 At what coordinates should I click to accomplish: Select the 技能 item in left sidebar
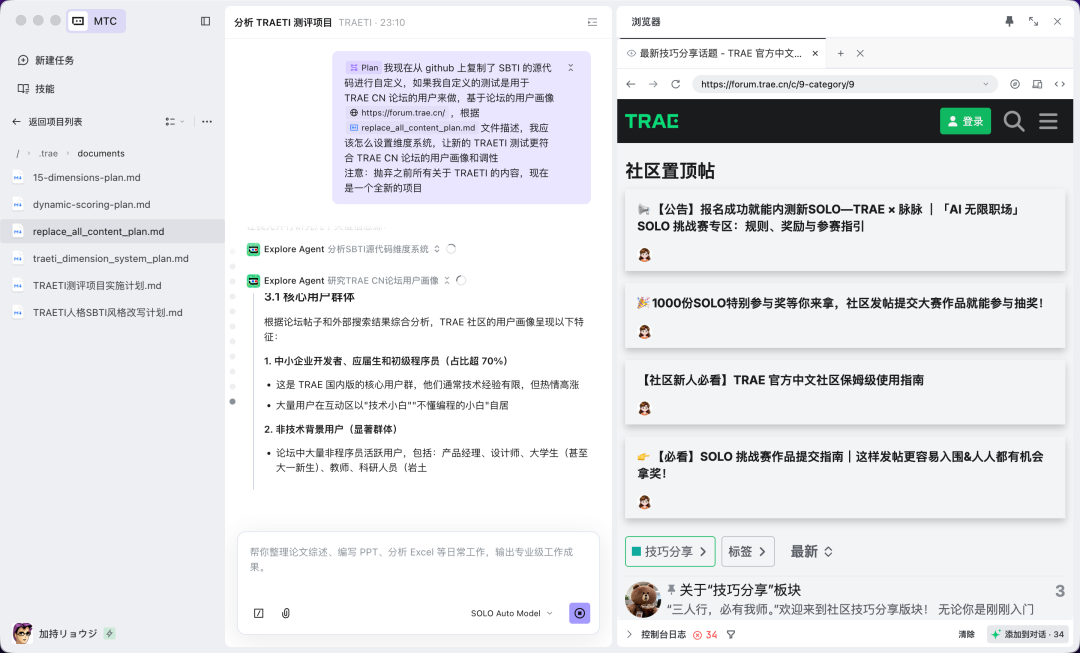click(x=34, y=88)
